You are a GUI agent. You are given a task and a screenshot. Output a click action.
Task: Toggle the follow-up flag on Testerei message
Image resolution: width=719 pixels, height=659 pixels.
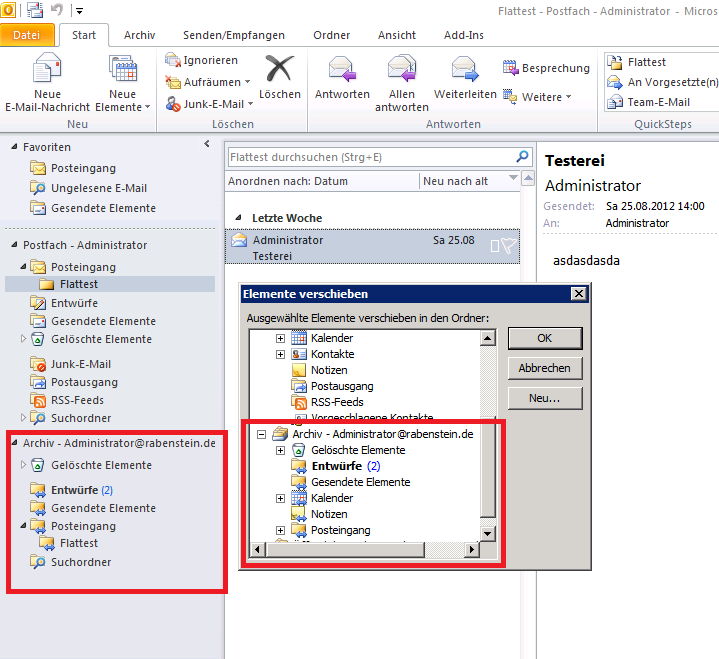(508, 246)
